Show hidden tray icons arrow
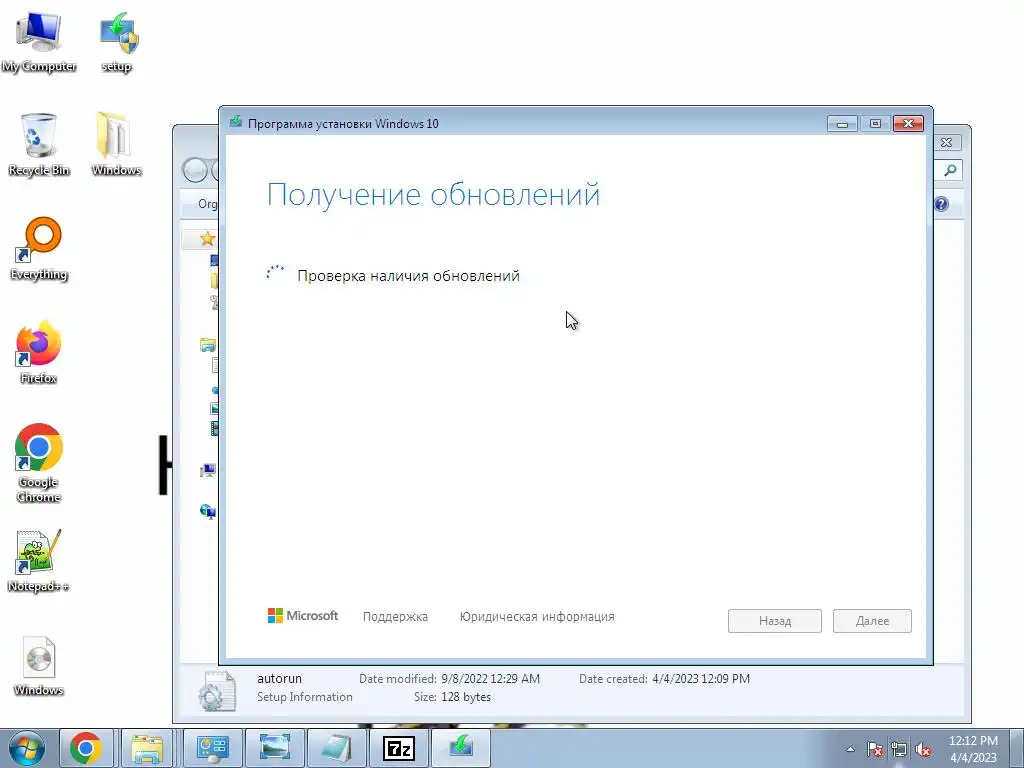 (850, 750)
